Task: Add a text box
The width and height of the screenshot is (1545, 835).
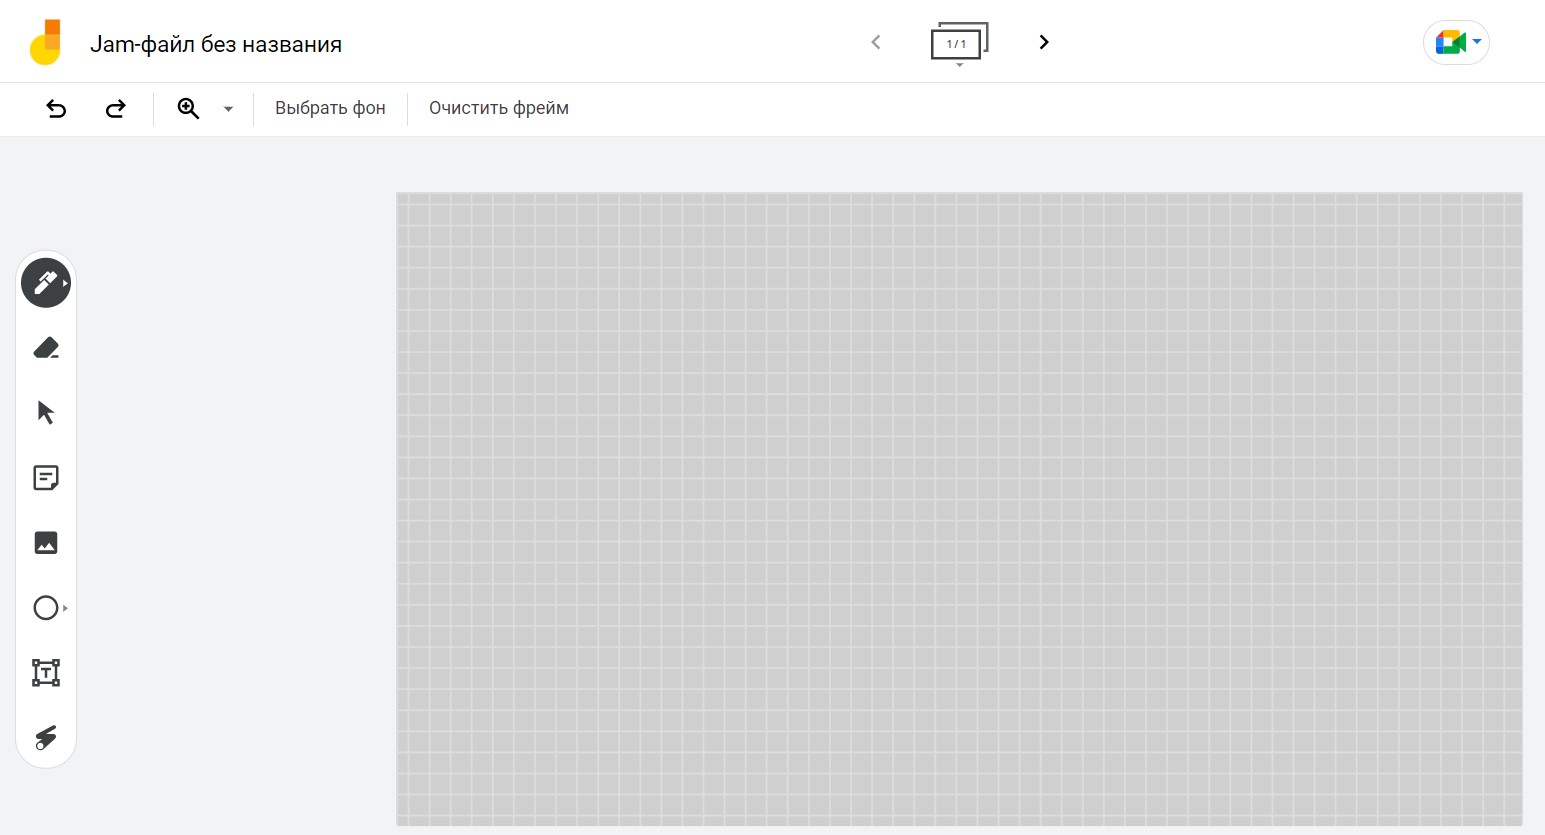Action: coord(46,673)
